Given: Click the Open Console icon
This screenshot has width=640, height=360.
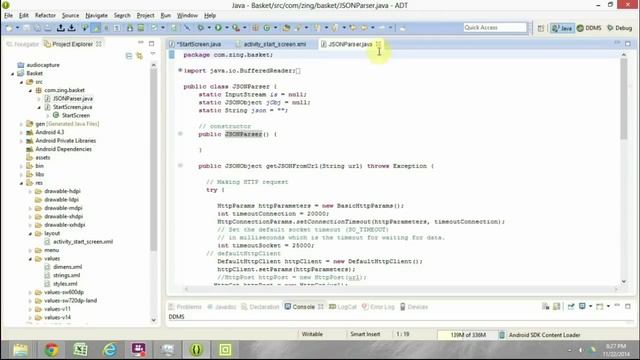Looking at the screenshot, I should tap(600, 307).
